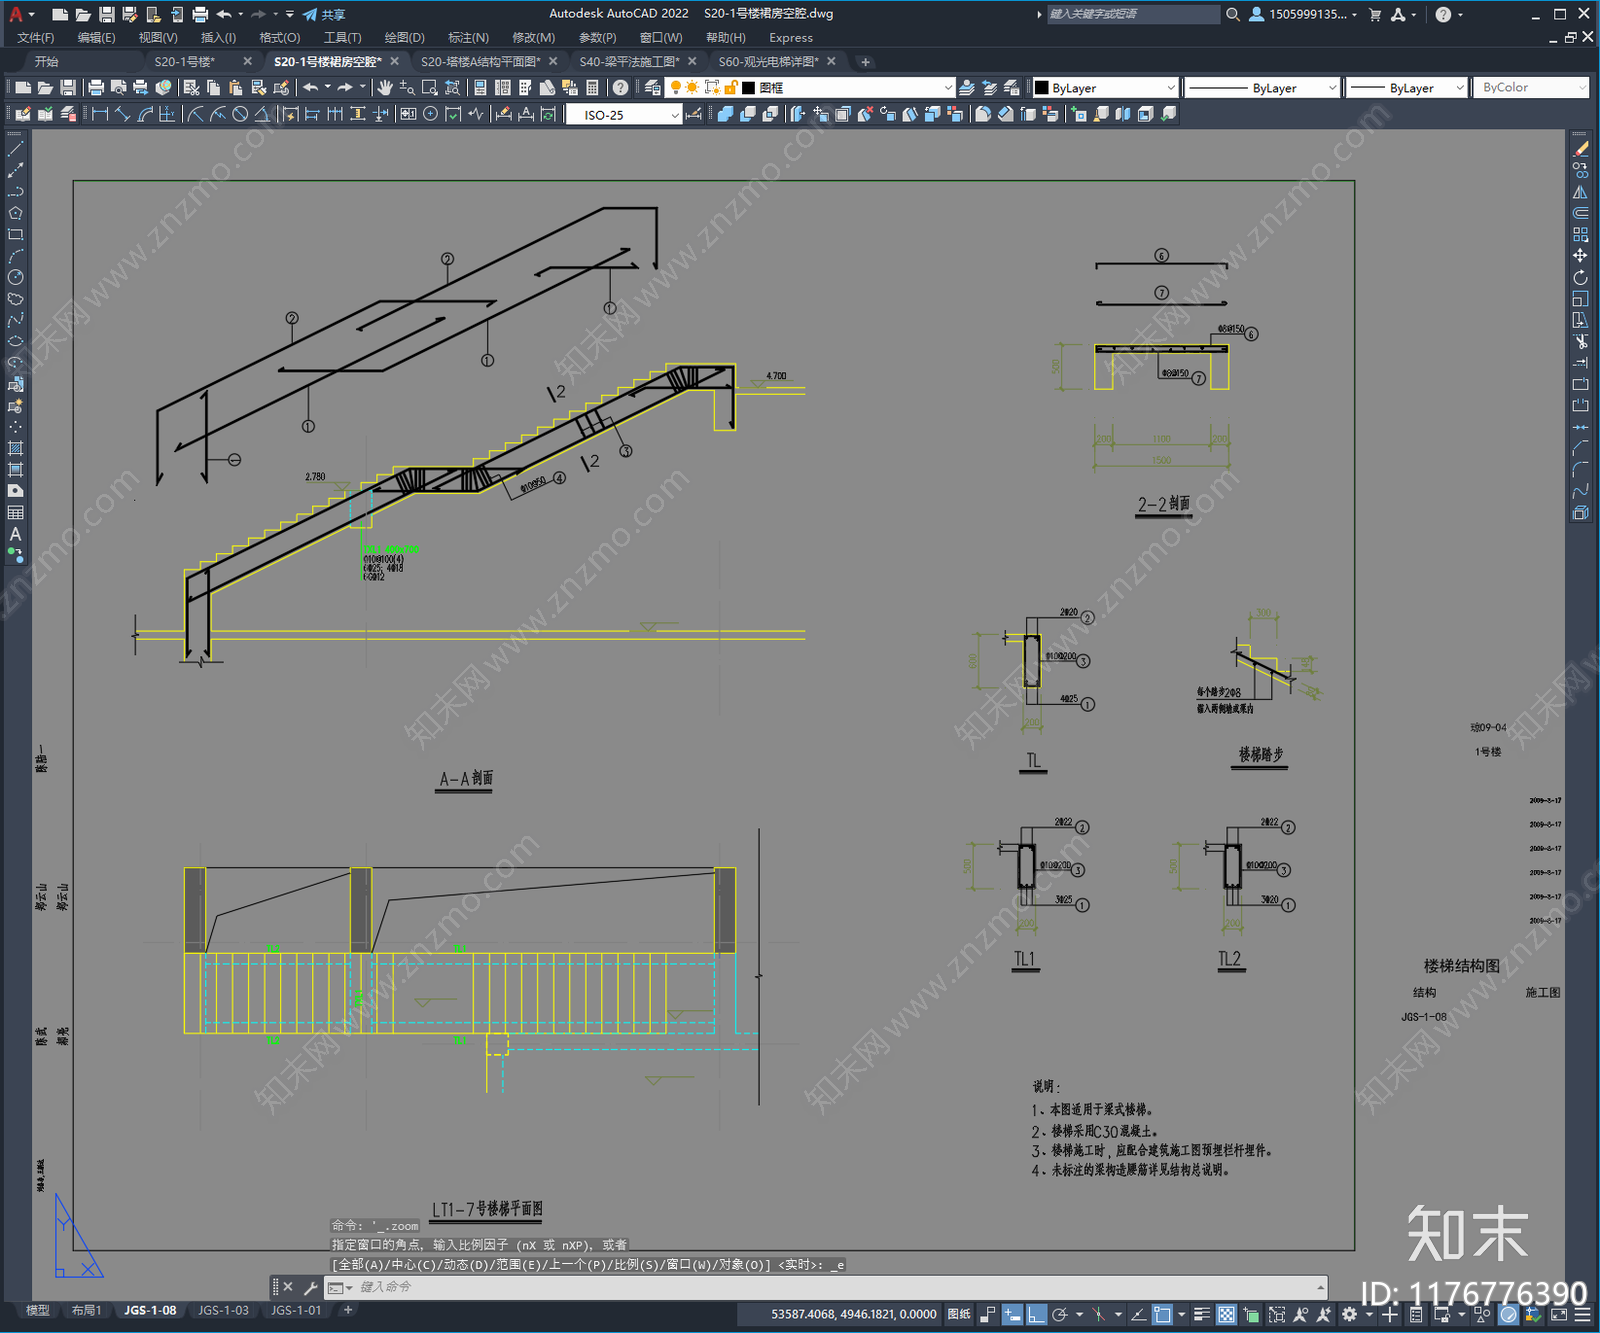Viewport: 1600px width, 1333px height.
Task: Select the Arc Length dimension tool
Action: [145, 114]
